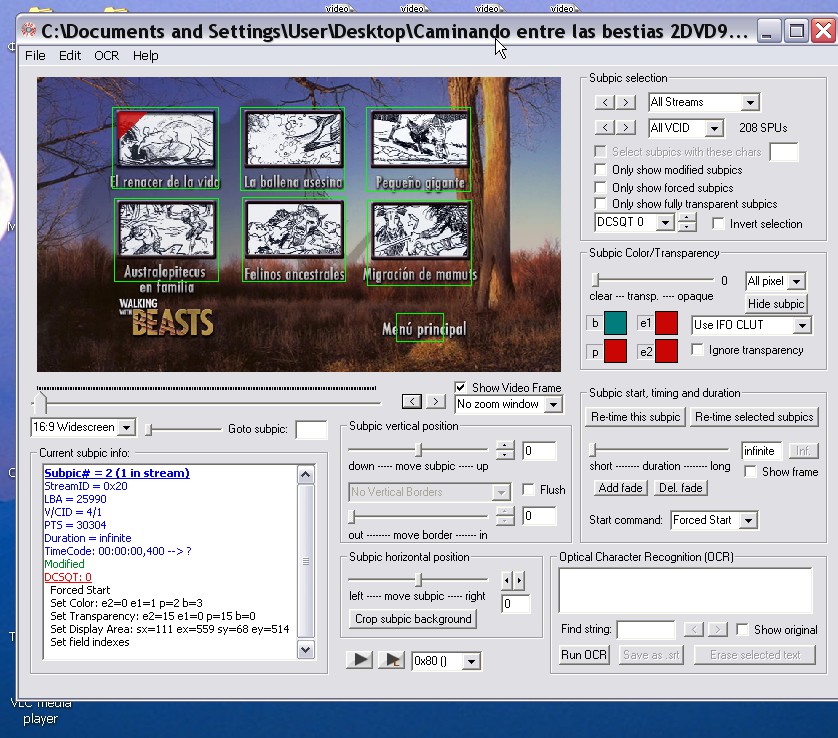Click Crop subpic background button
Image resolution: width=838 pixels, height=738 pixels.
(x=413, y=619)
